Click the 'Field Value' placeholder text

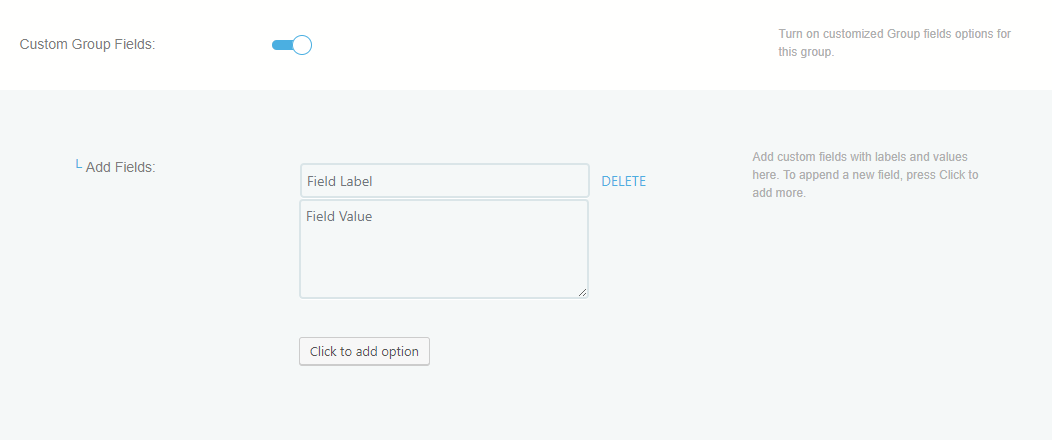(339, 216)
